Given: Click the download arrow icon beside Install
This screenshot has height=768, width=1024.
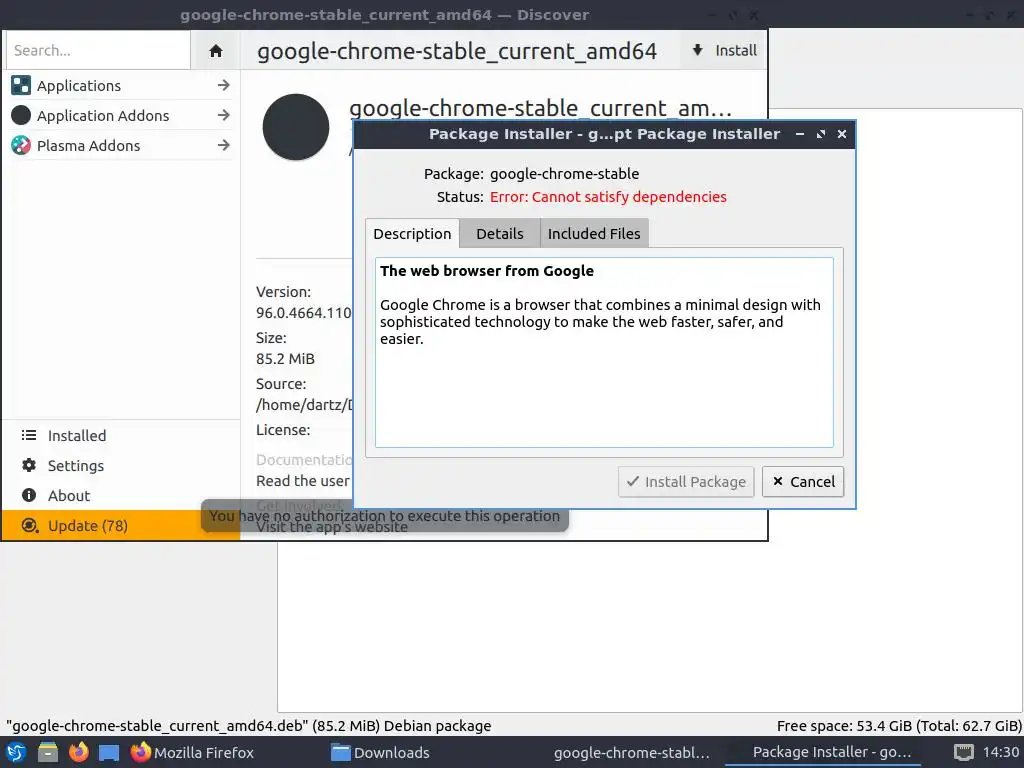Looking at the screenshot, I should tap(697, 50).
